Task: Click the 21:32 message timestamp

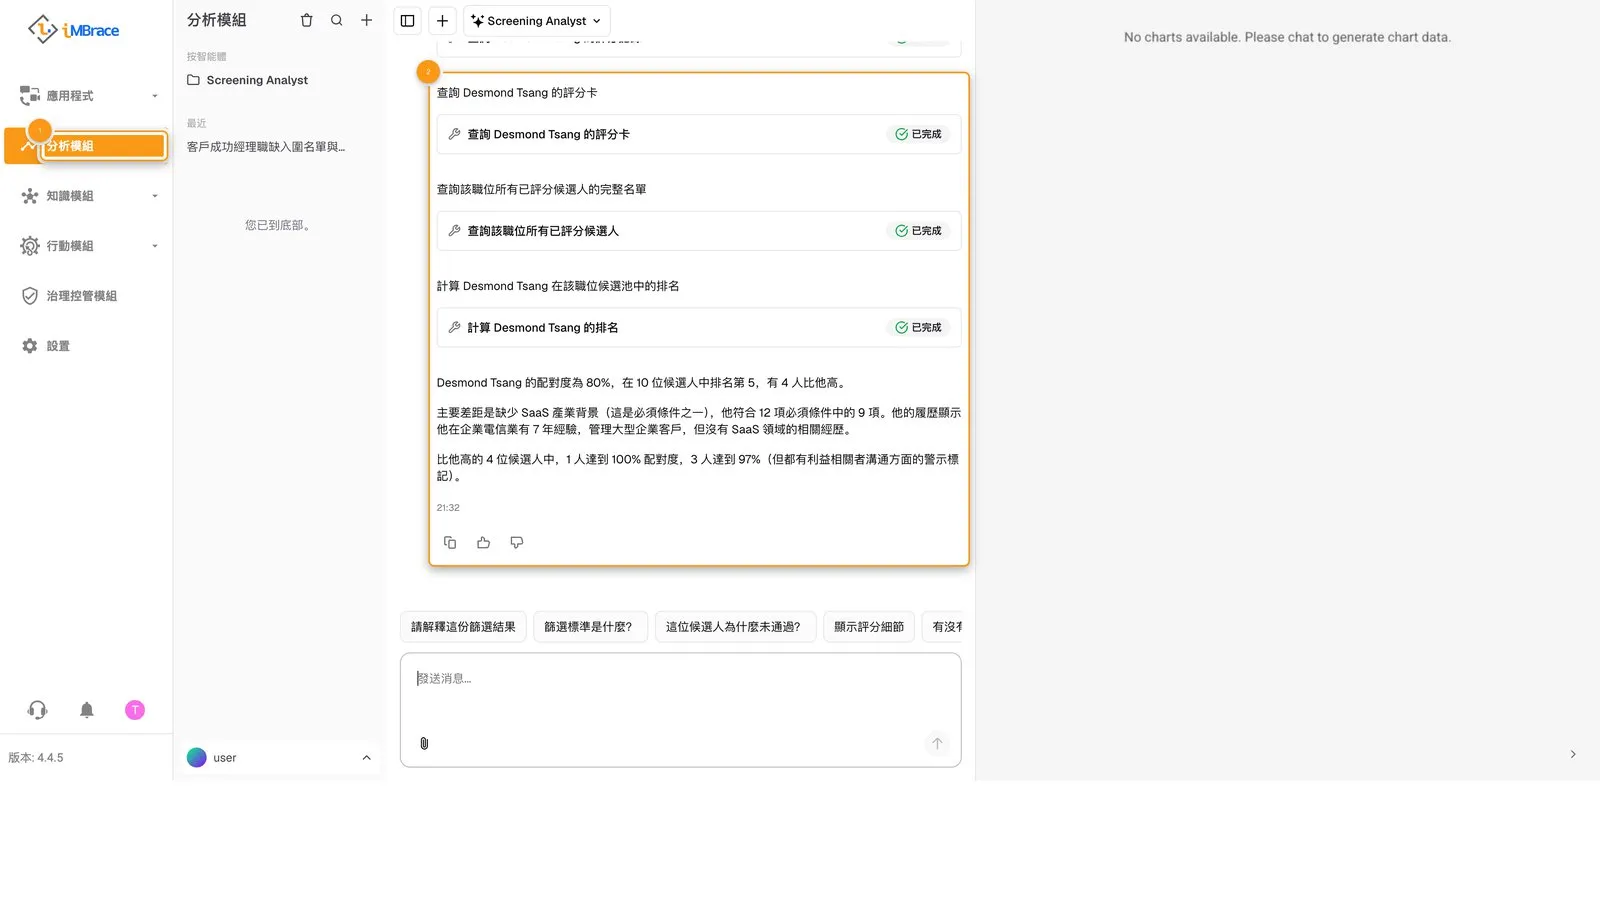Action: click(448, 508)
